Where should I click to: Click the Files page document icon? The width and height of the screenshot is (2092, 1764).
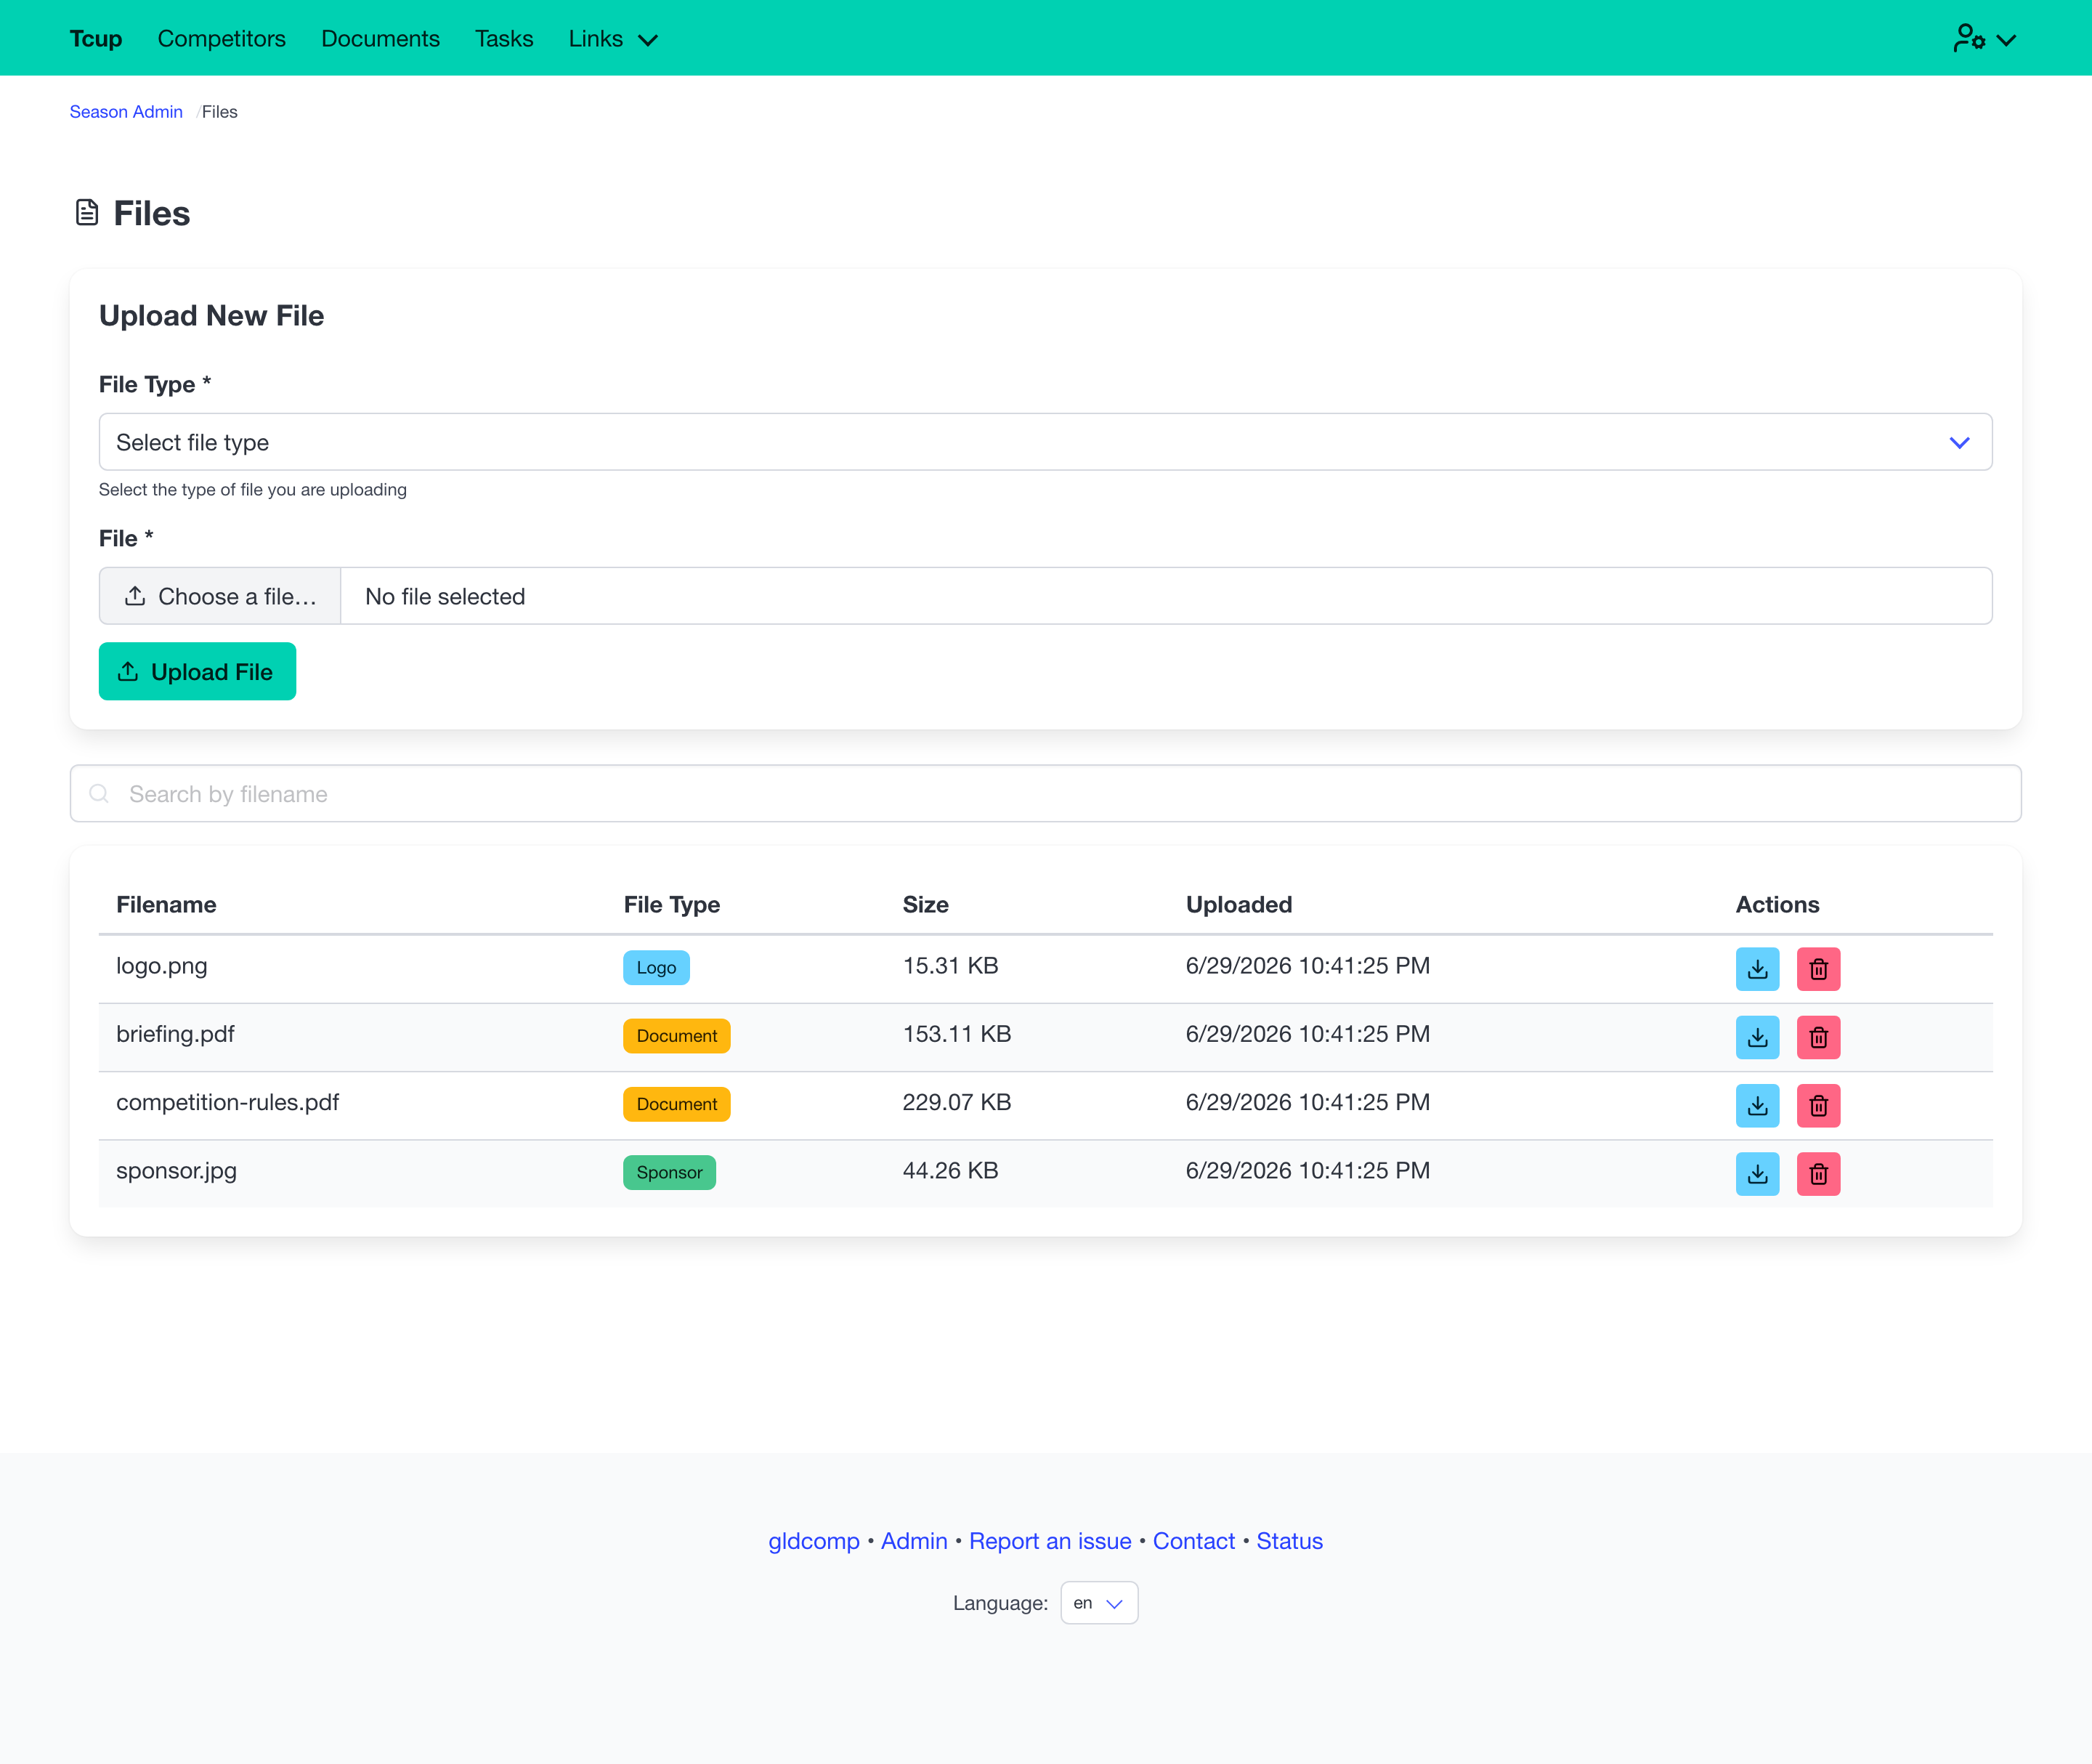click(87, 213)
